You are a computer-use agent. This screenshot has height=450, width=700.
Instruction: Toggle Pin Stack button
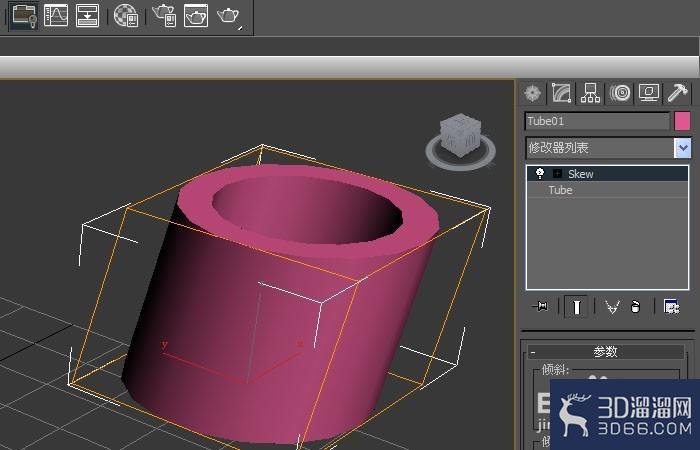(x=540, y=307)
